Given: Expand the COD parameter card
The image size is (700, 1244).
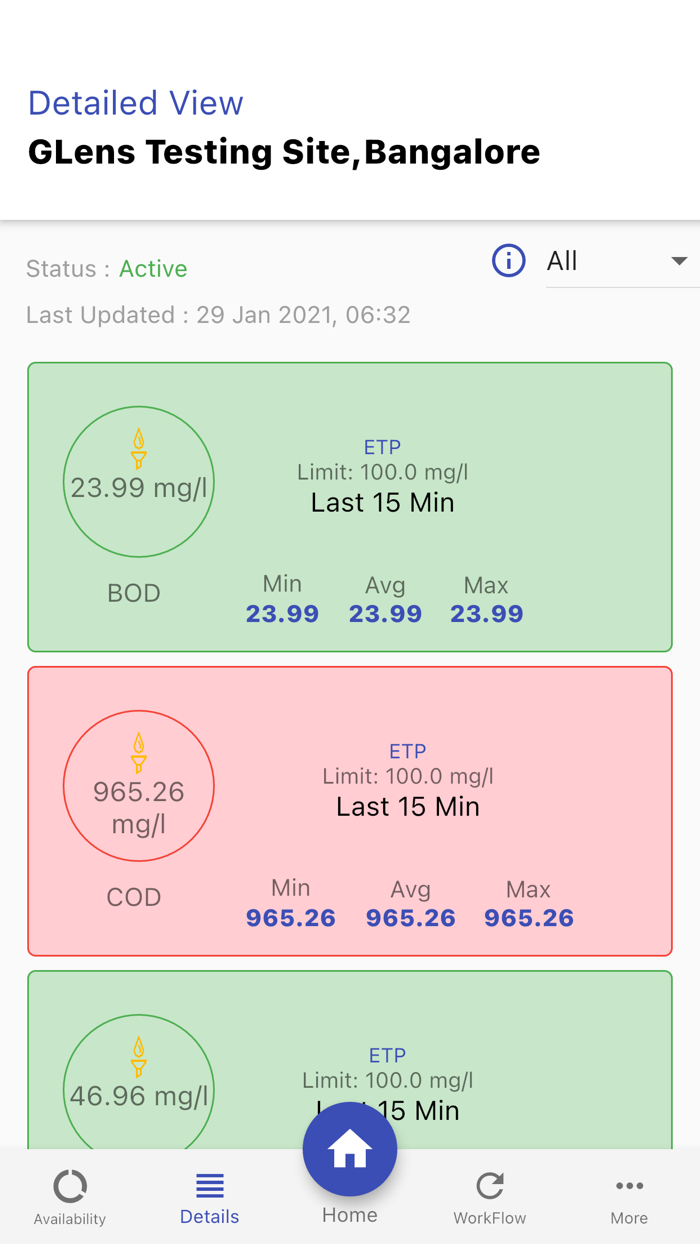Looking at the screenshot, I should tap(350, 810).
